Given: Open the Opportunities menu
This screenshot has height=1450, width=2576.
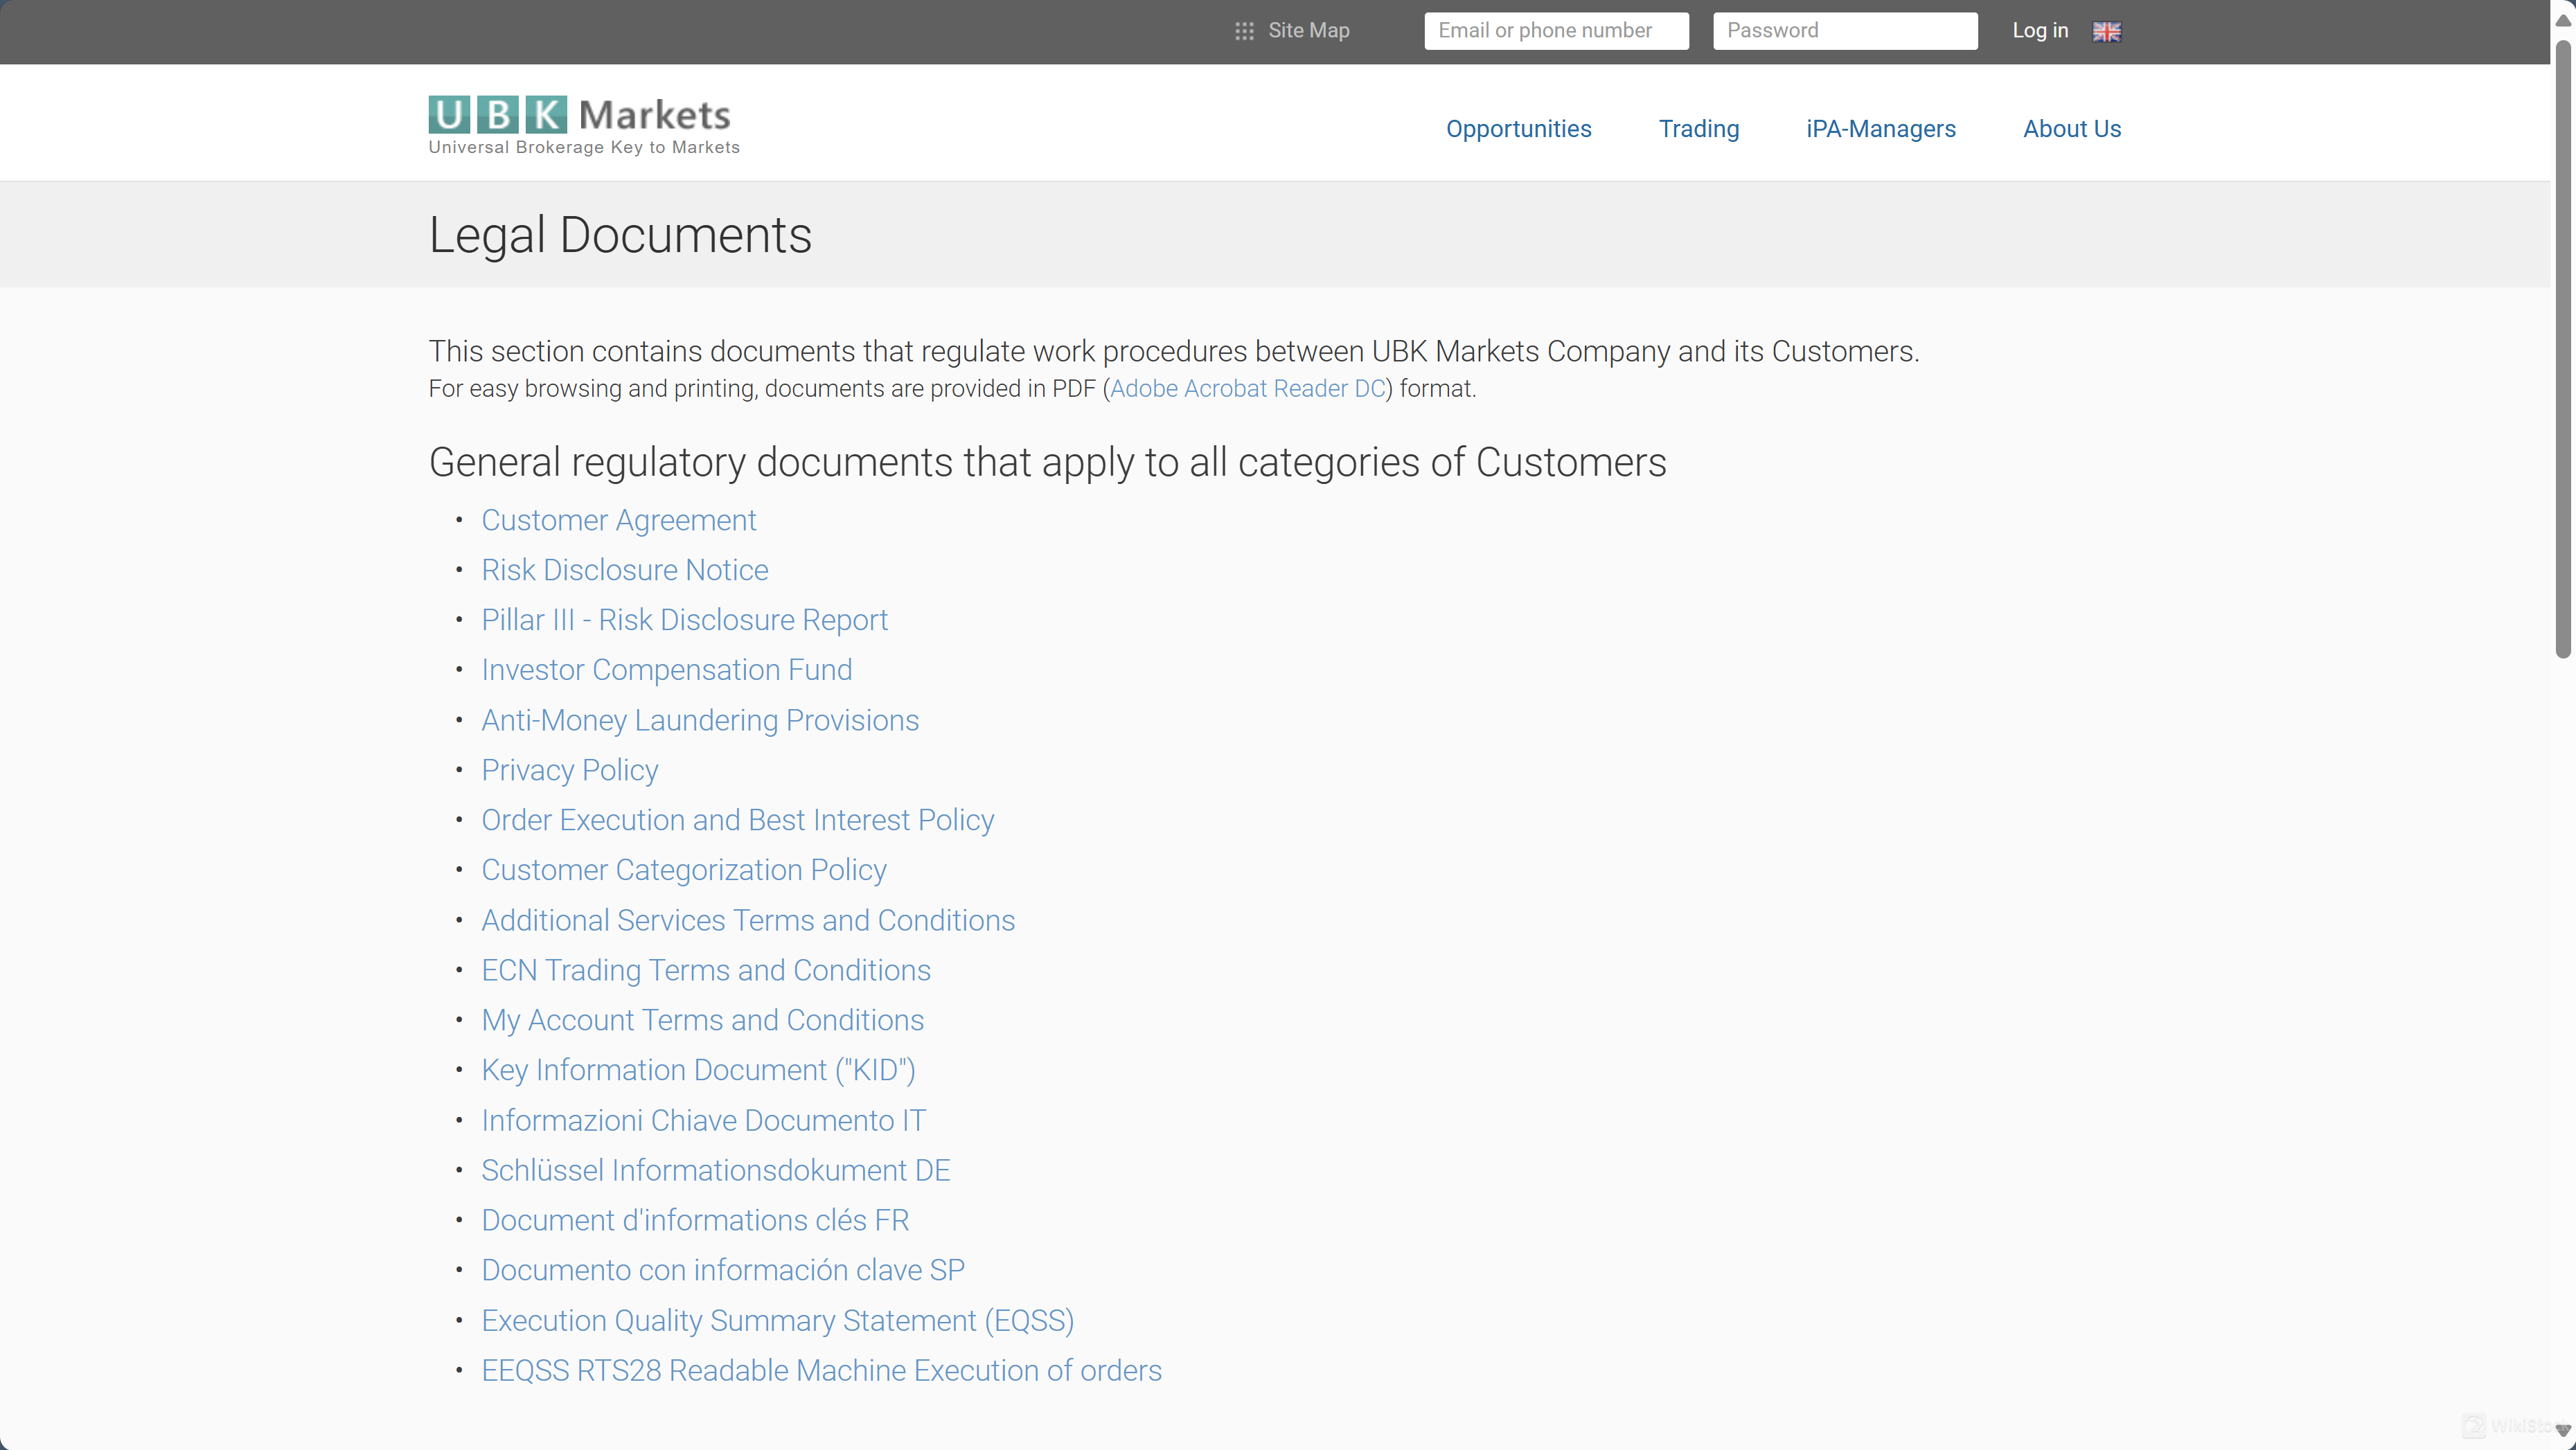Looking at the screenshot, I should pyautogui.click(x=1518, y=129).
